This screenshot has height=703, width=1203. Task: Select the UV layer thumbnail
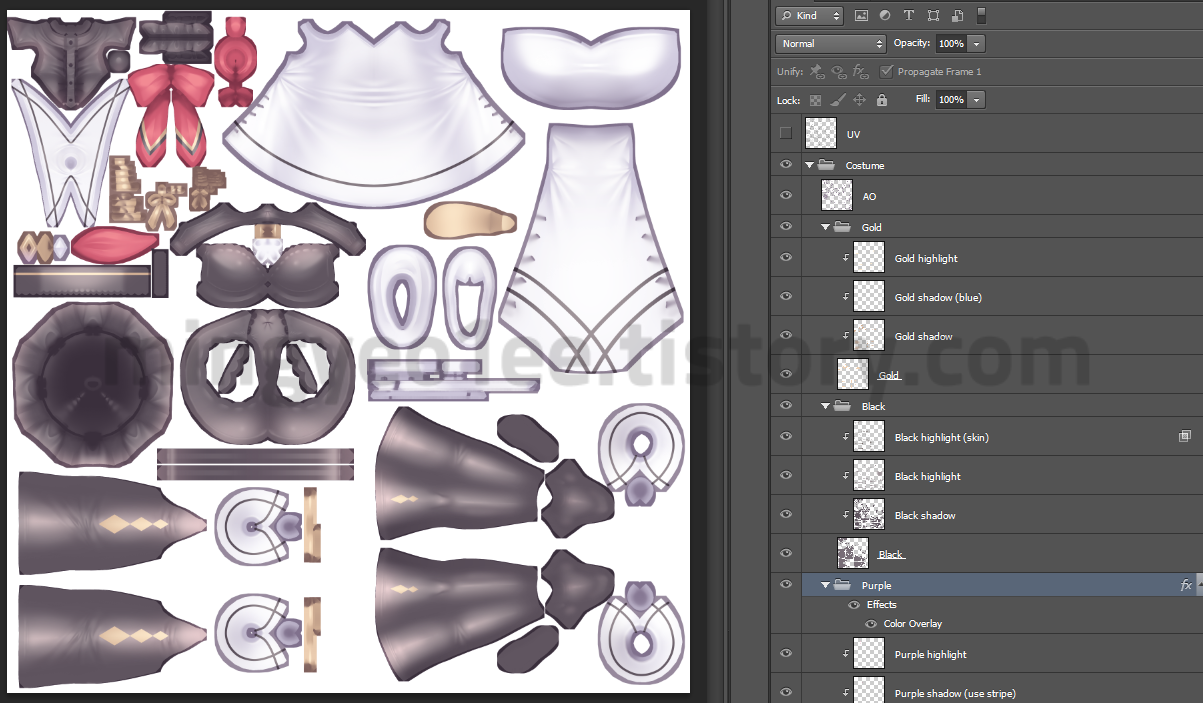click(x=821, y=133)
